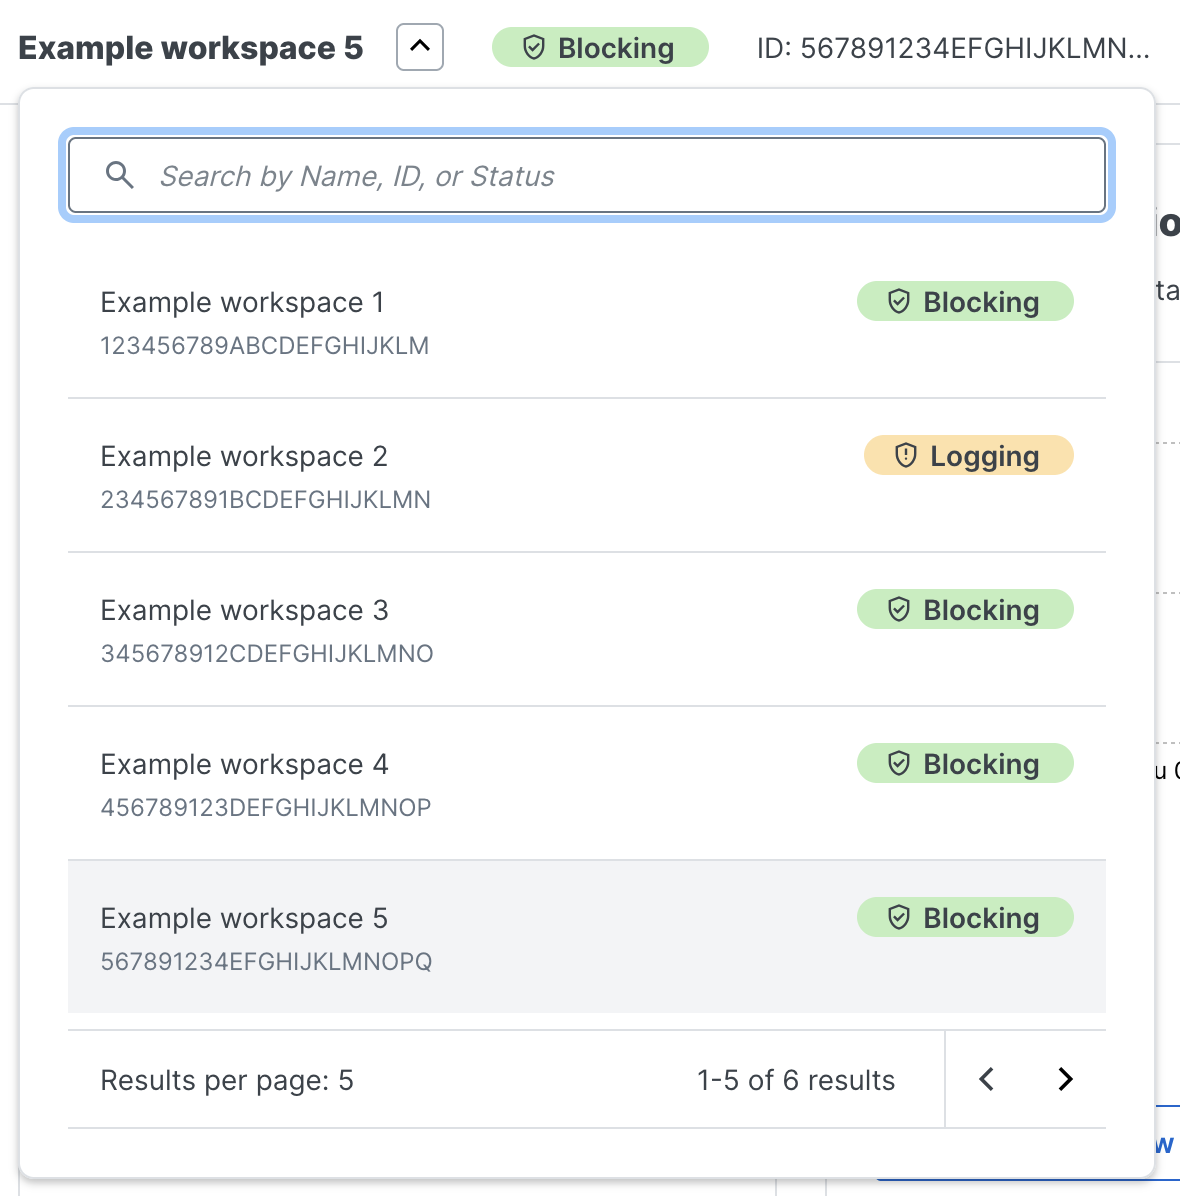Select Example workspace 2 from the list
The width and height of the screenshot is (1180, 1196).
pyautogui.click(x=587, y=476)
